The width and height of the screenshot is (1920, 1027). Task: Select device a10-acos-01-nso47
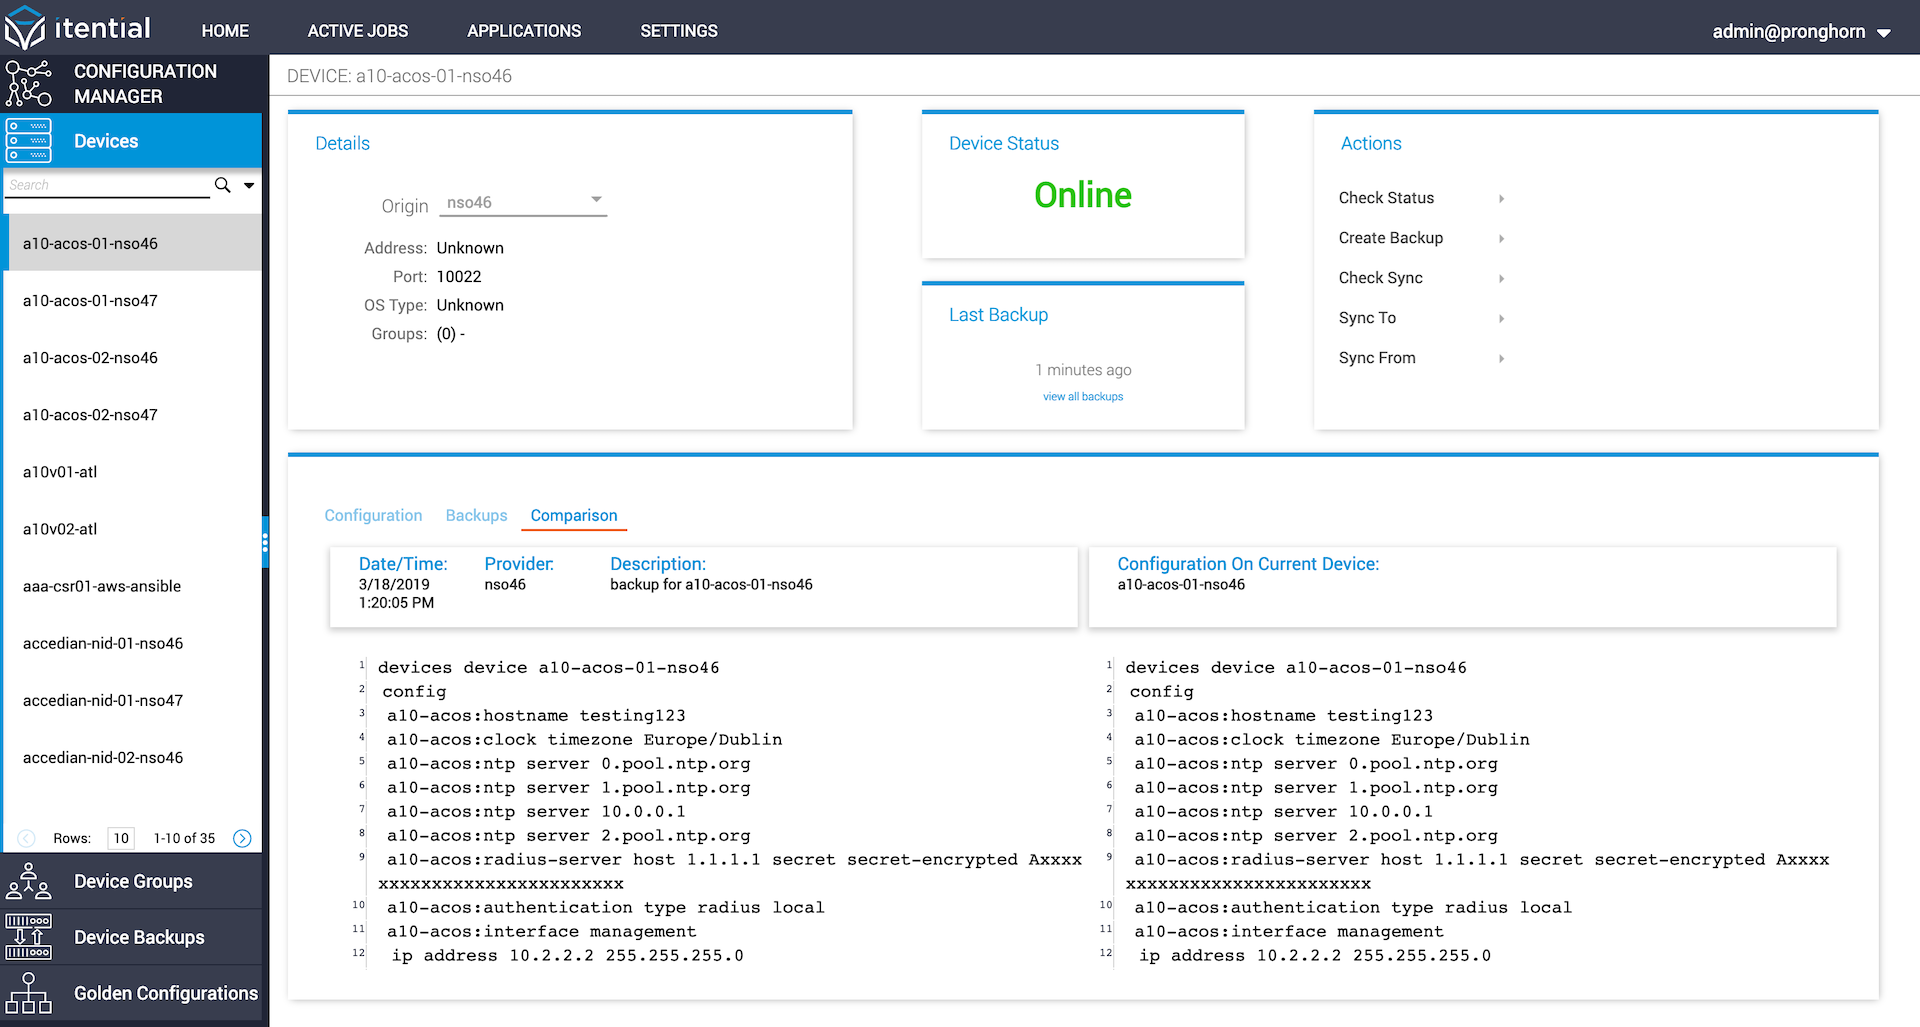click(x=133, y=300)
